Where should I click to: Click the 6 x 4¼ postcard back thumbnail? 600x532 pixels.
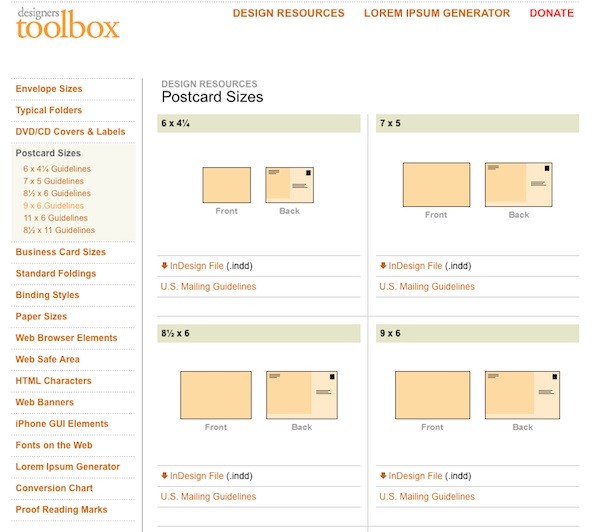tap(289, 185)
